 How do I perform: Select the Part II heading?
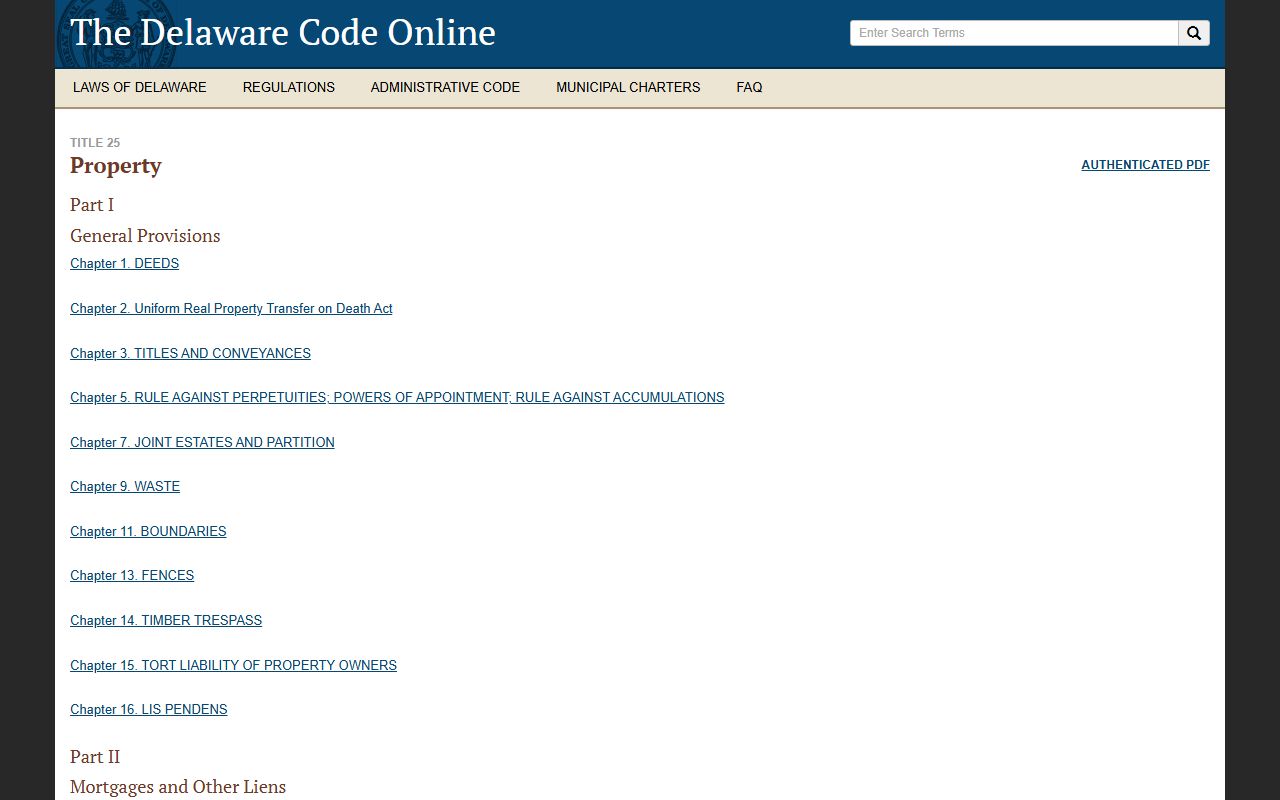tap(95, 757)
